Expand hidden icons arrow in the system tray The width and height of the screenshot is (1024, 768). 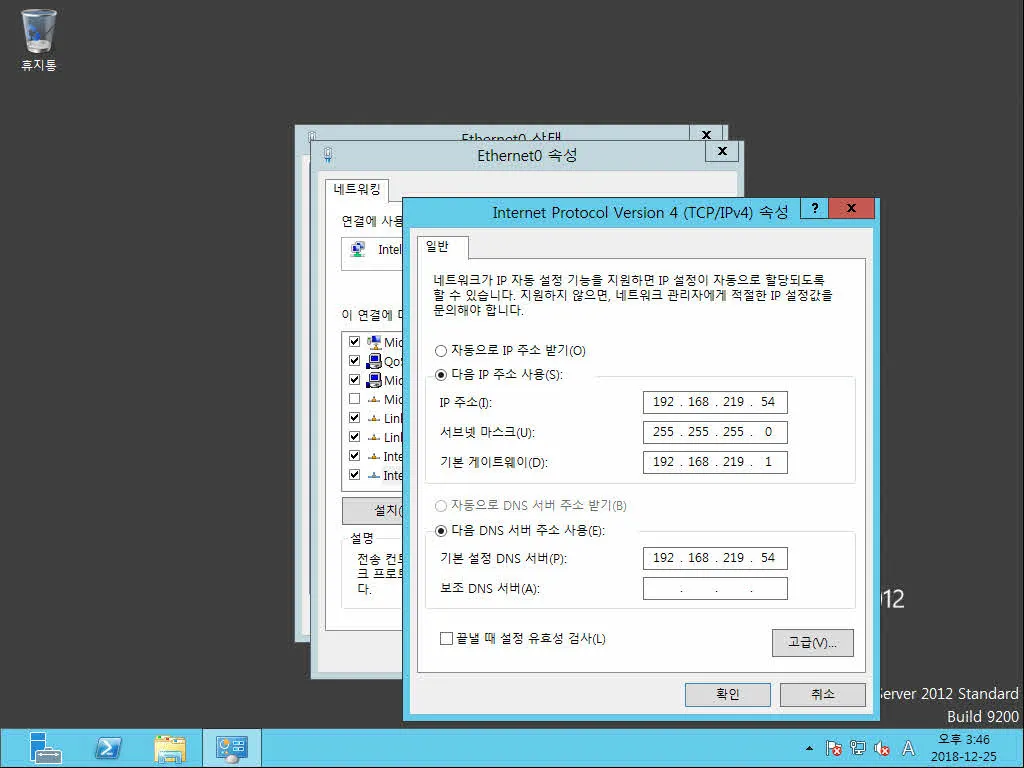tap(809, 748)
